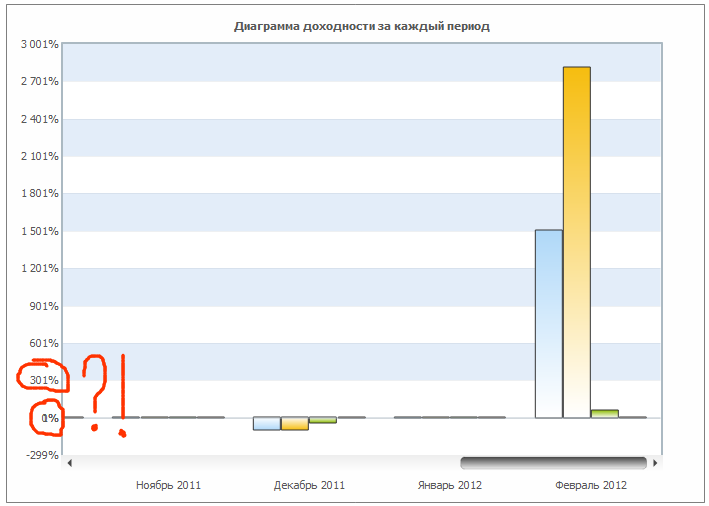Click the scrollbar right arrow
The image size is (709, 506).
tap(655, 463)
